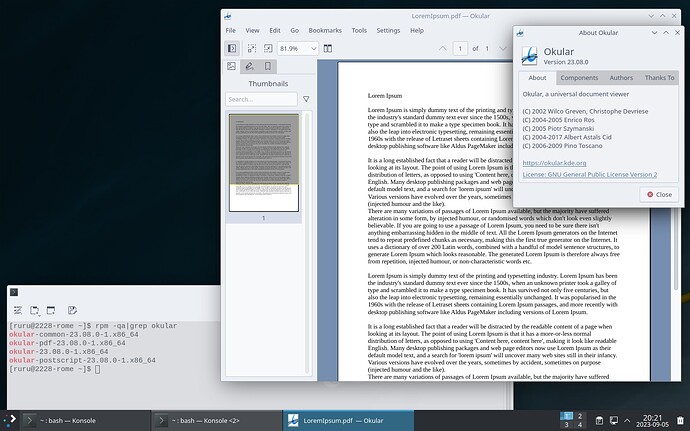Click Konsole's toolbar settings icon
The height and width of the screenshot is (431, 690).
tap(18, 310)
